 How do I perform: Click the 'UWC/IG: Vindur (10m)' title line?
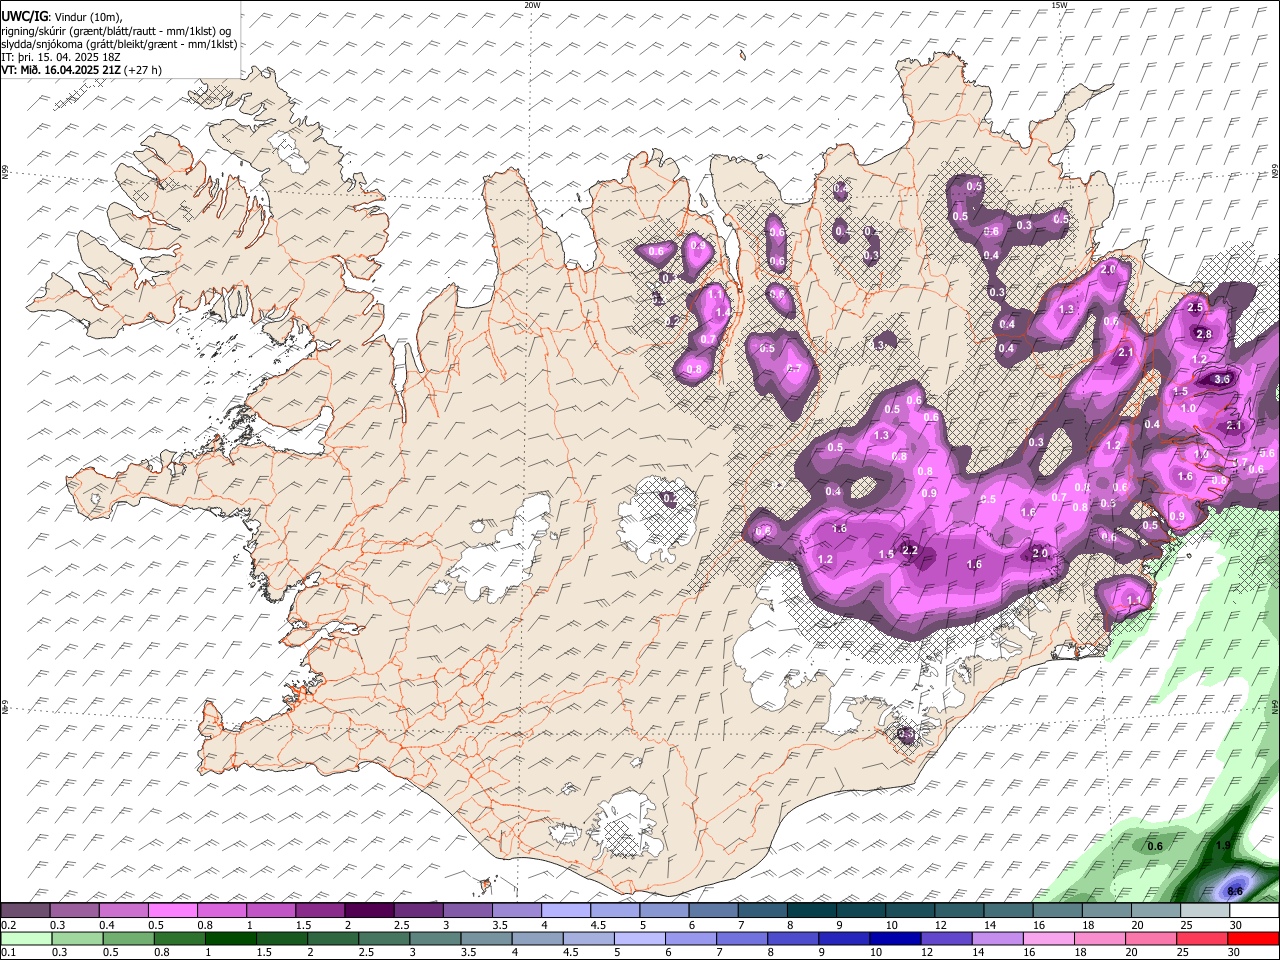click(61, 16)
